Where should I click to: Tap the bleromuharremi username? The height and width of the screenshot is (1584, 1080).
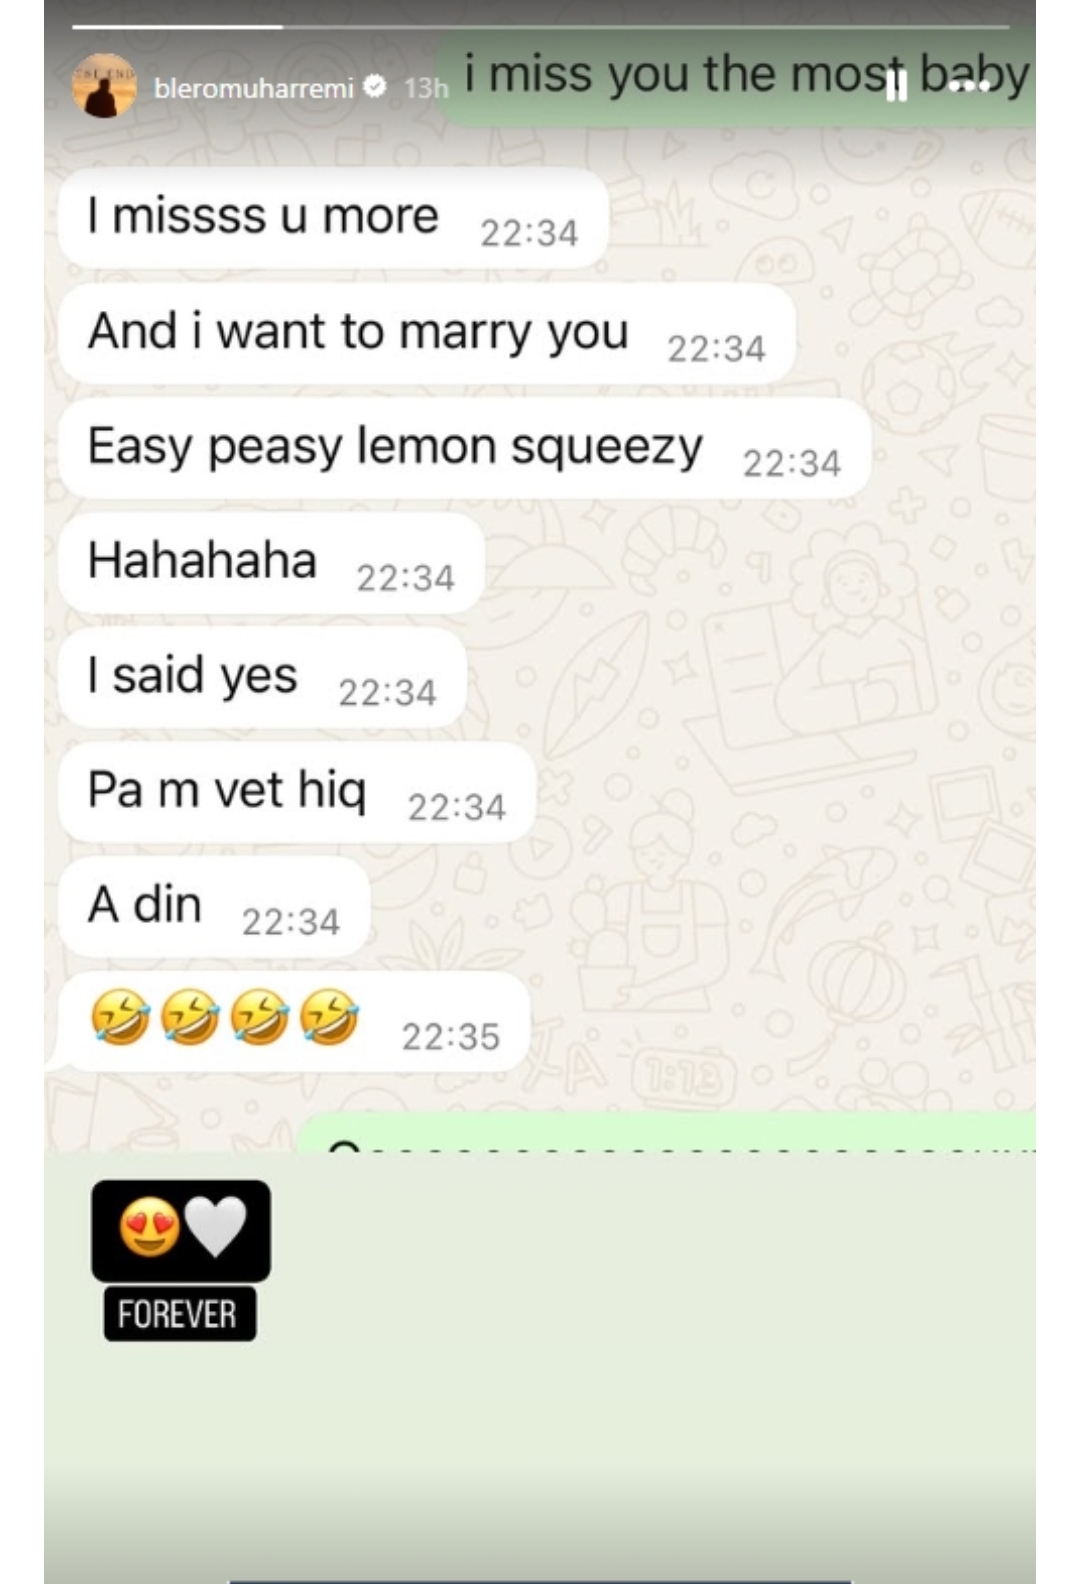[x=254, y=88]
